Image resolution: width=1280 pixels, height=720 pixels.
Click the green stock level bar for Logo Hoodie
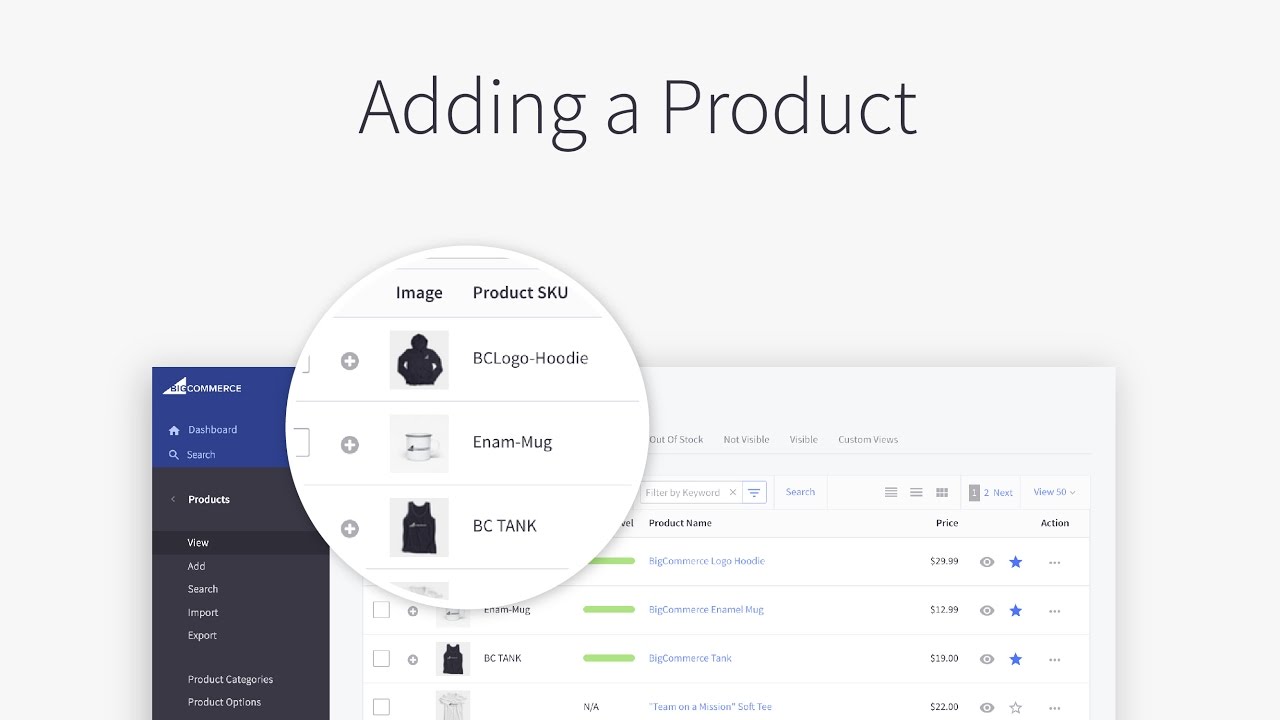[611, 561]
